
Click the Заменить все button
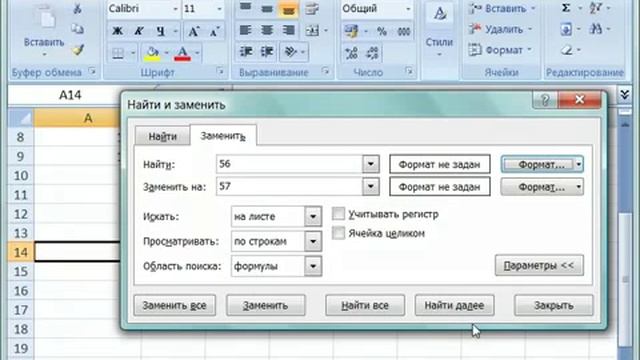point(174,305)
